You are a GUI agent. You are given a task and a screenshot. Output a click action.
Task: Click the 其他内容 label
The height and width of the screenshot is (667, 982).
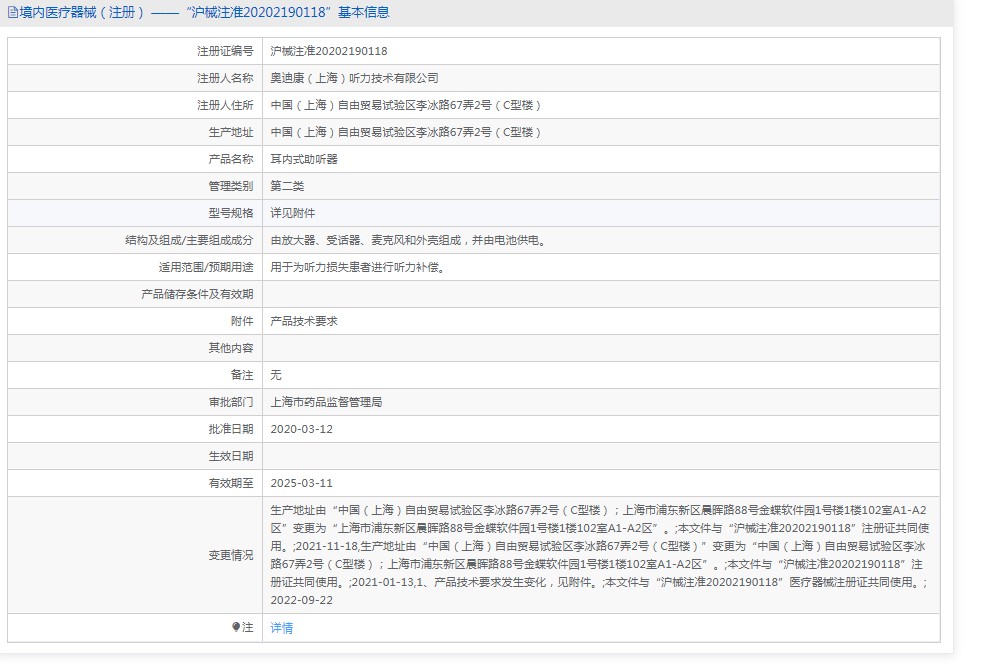pyautogui.click(x=230, y=348)
